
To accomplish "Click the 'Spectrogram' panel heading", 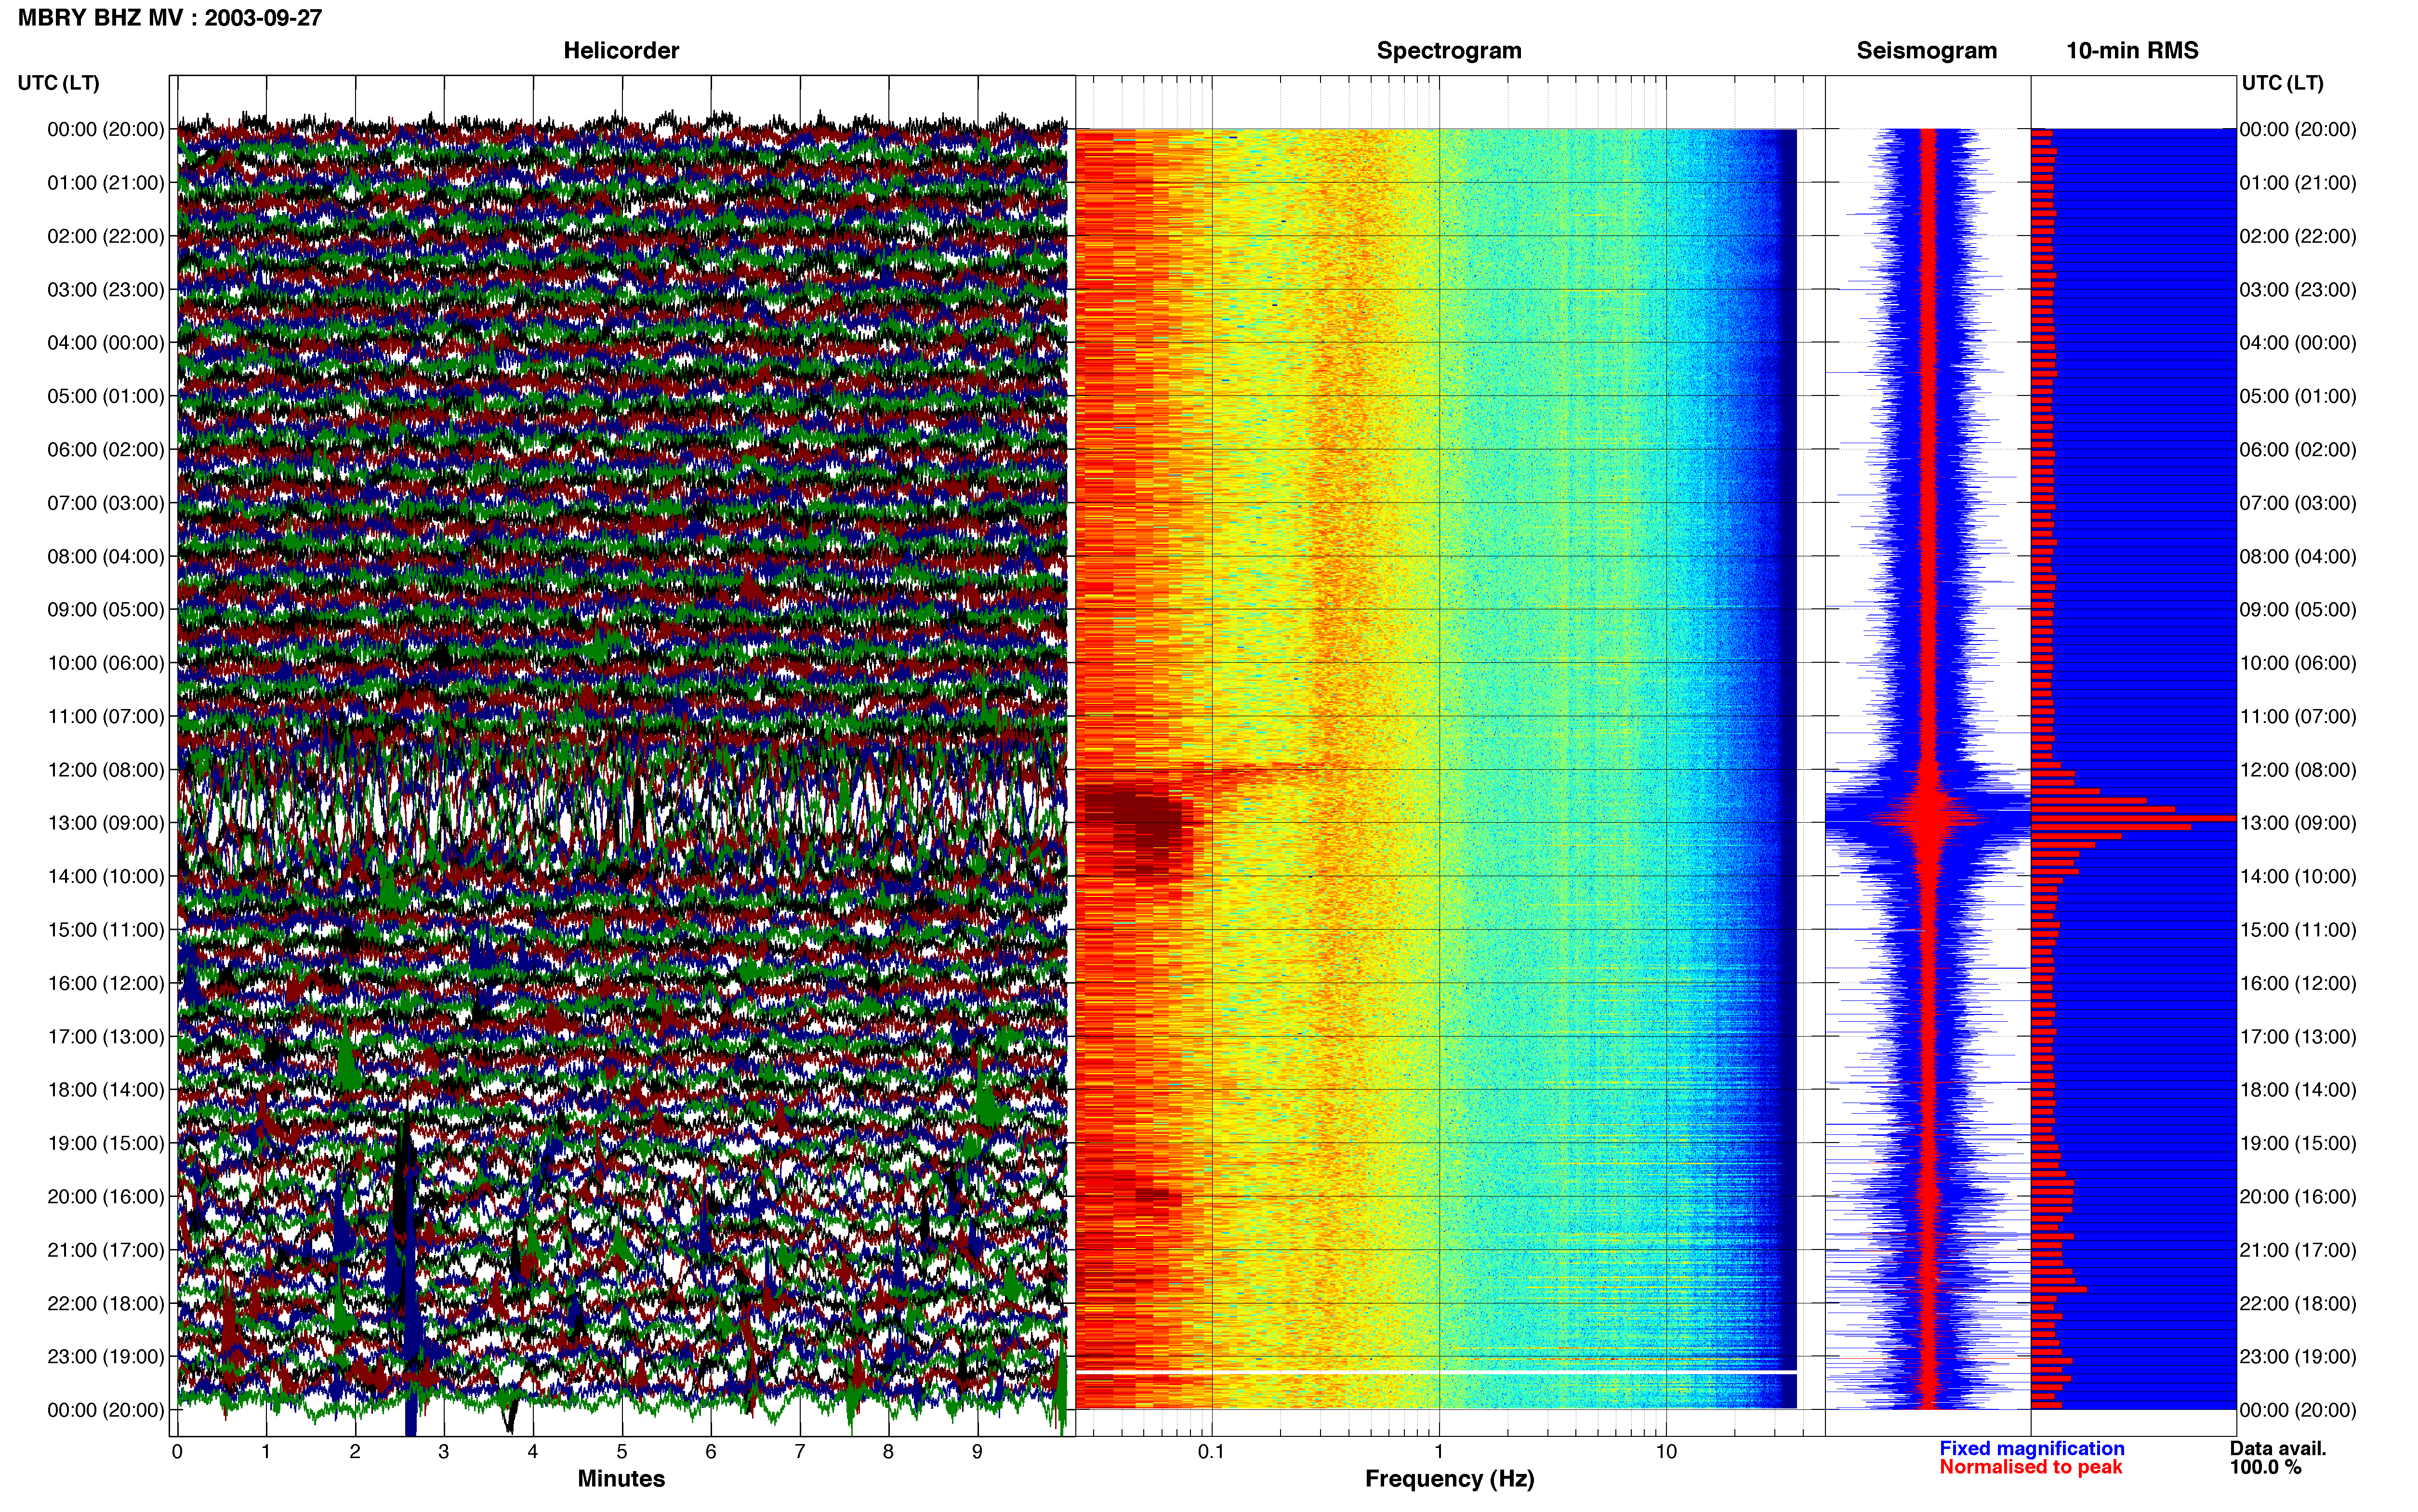I will [x=1449, y=50].
